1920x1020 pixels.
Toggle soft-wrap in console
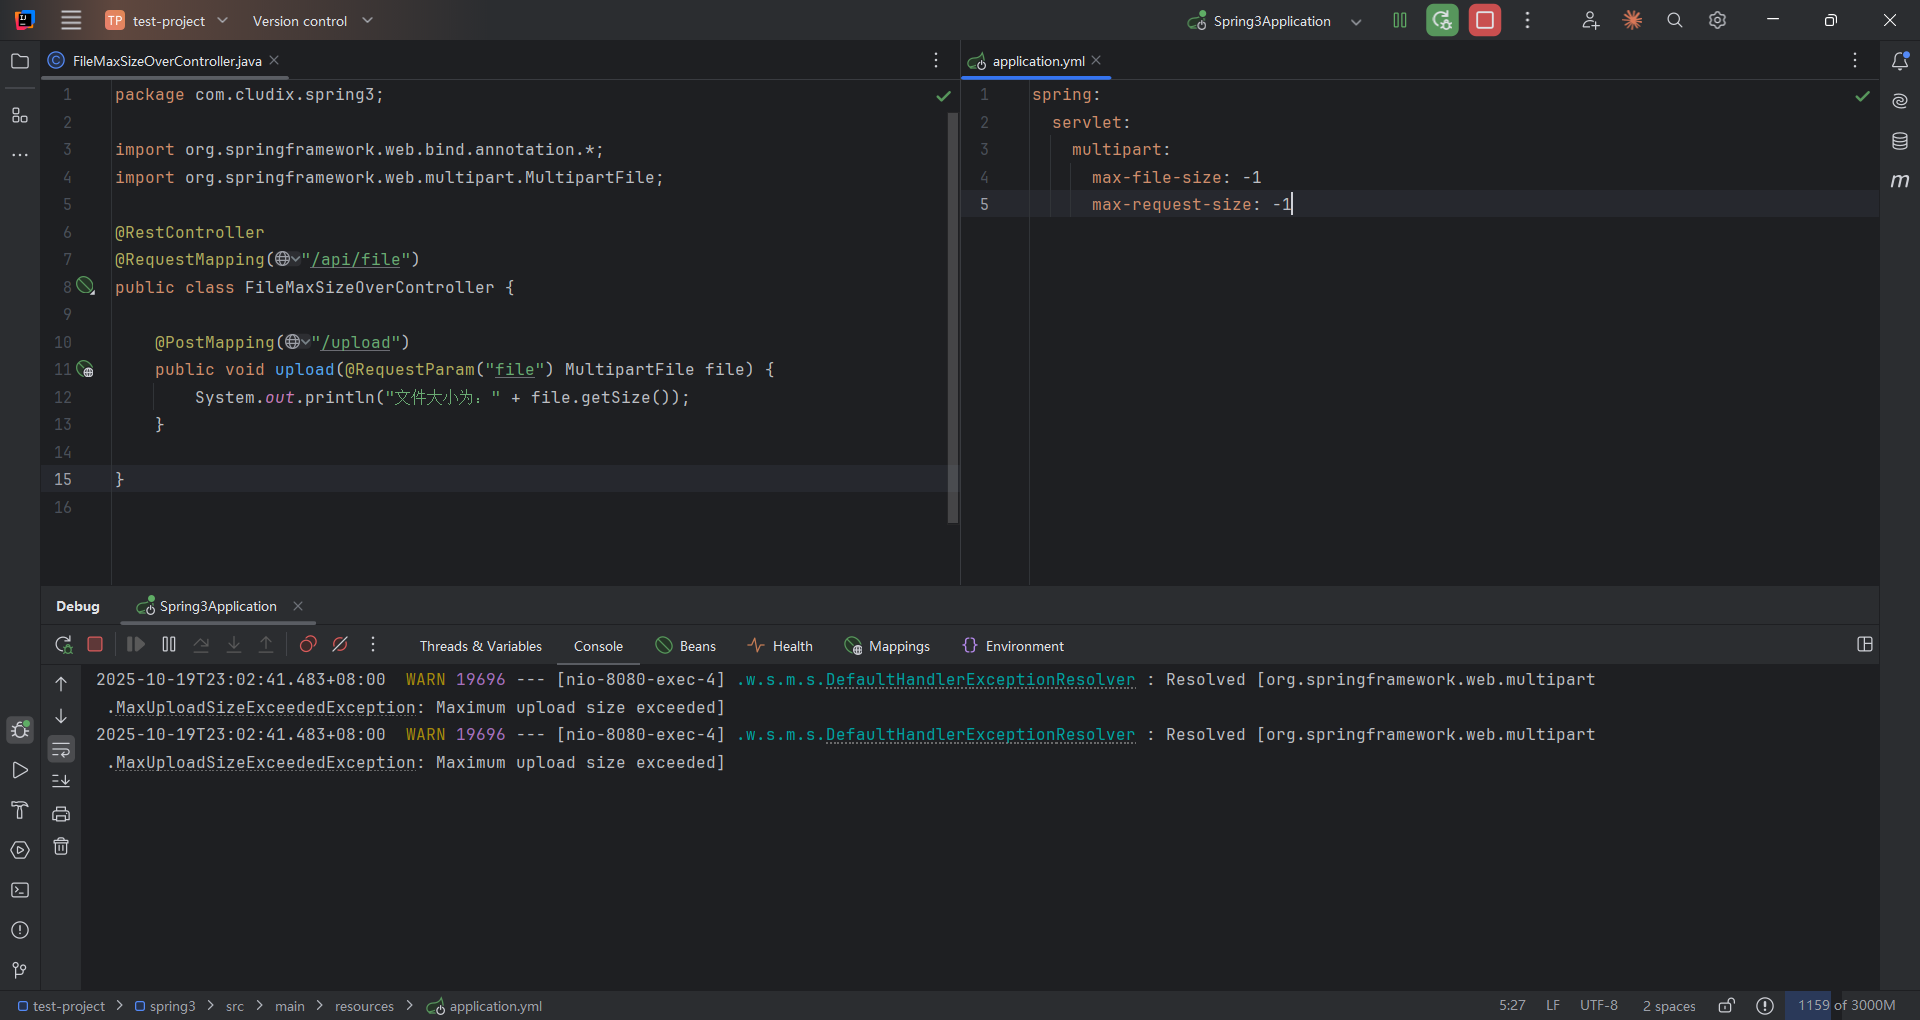click(x=61, y=749)
